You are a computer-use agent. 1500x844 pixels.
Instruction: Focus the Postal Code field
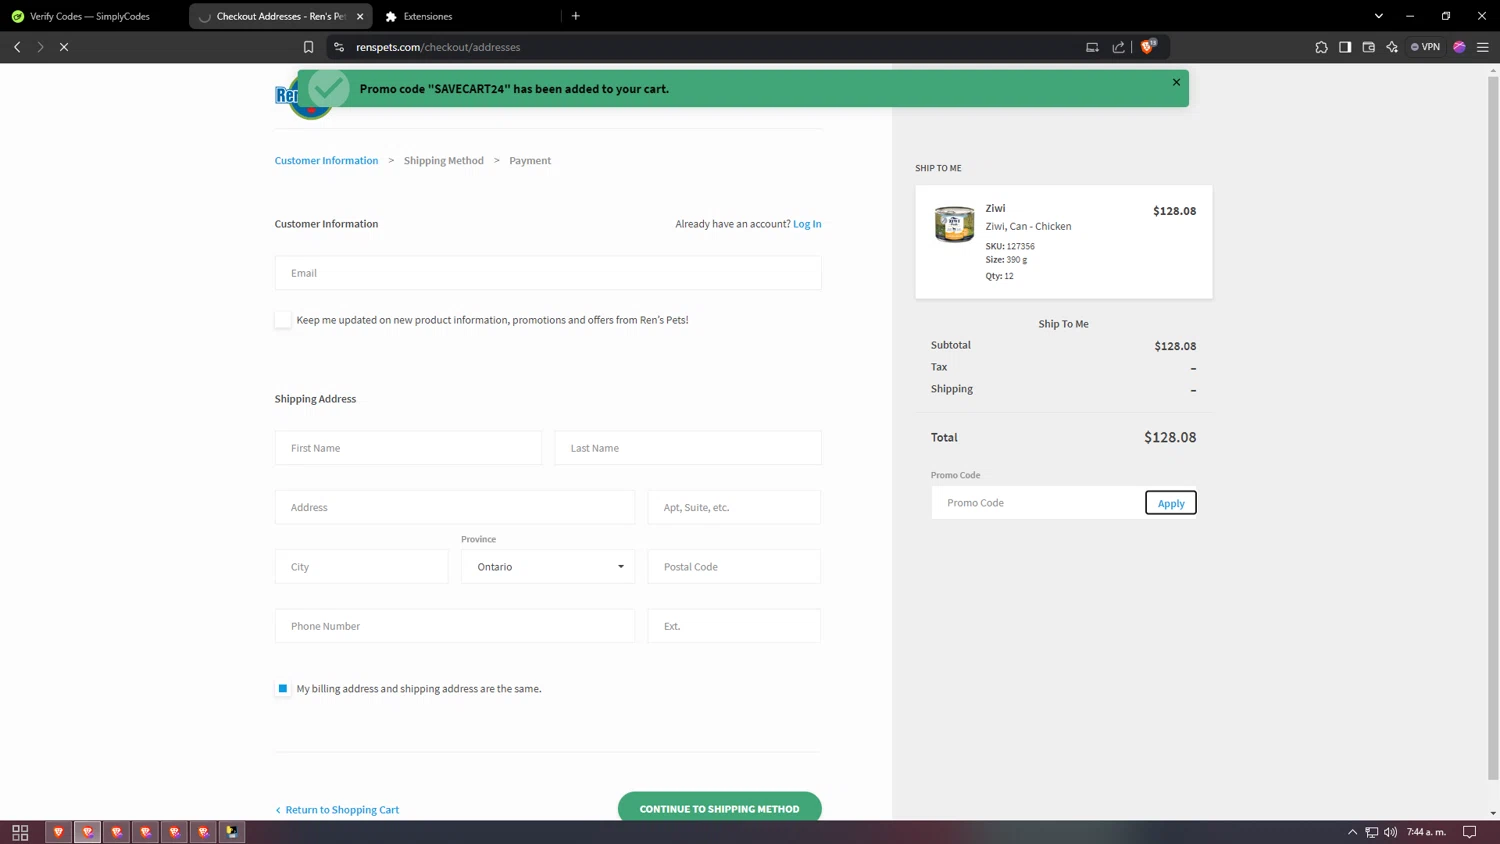(734, 567)
